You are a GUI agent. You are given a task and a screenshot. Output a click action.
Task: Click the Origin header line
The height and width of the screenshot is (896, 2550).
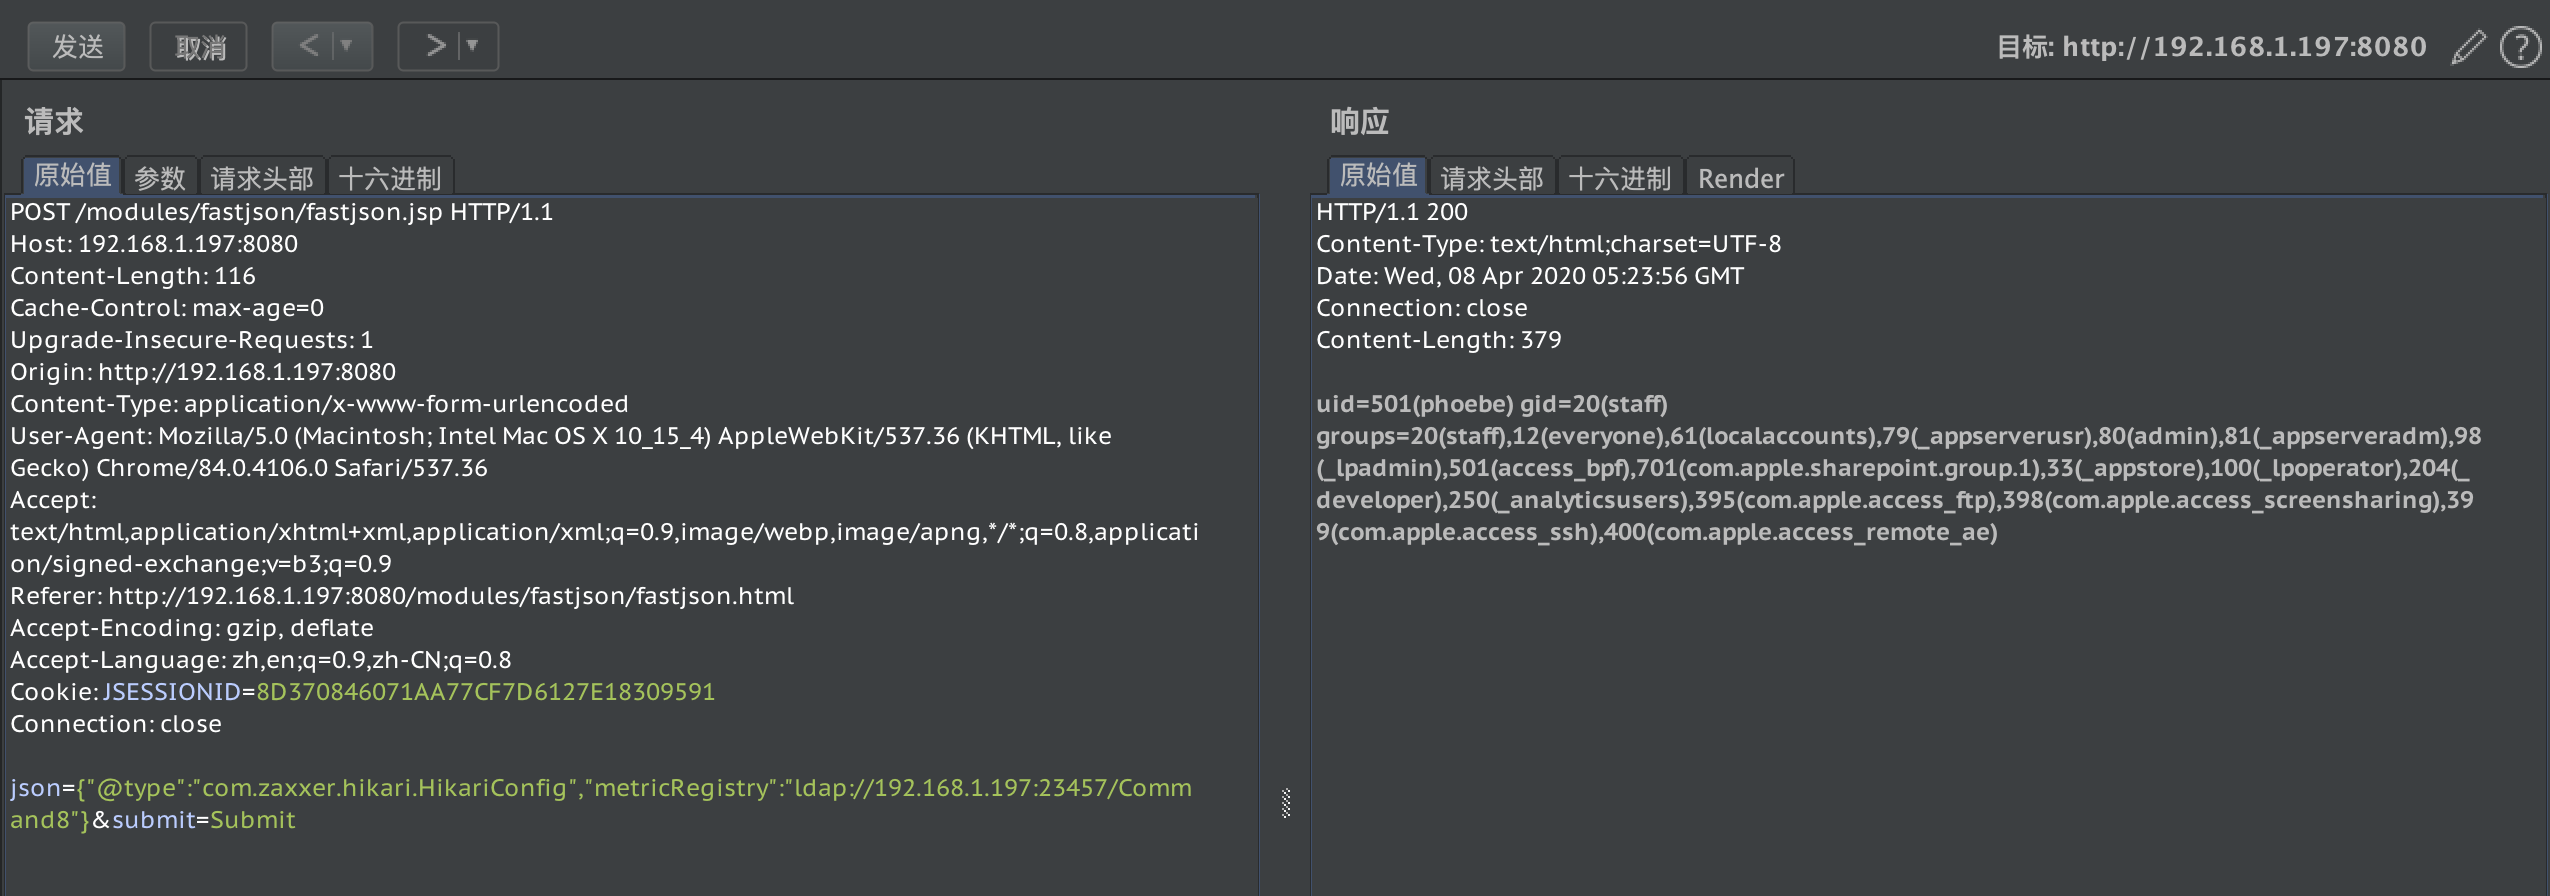click(x=203, y=372)
